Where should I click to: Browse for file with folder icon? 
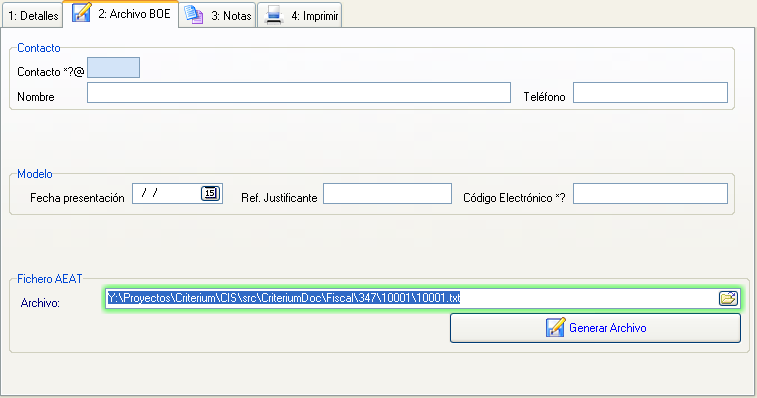728,298
